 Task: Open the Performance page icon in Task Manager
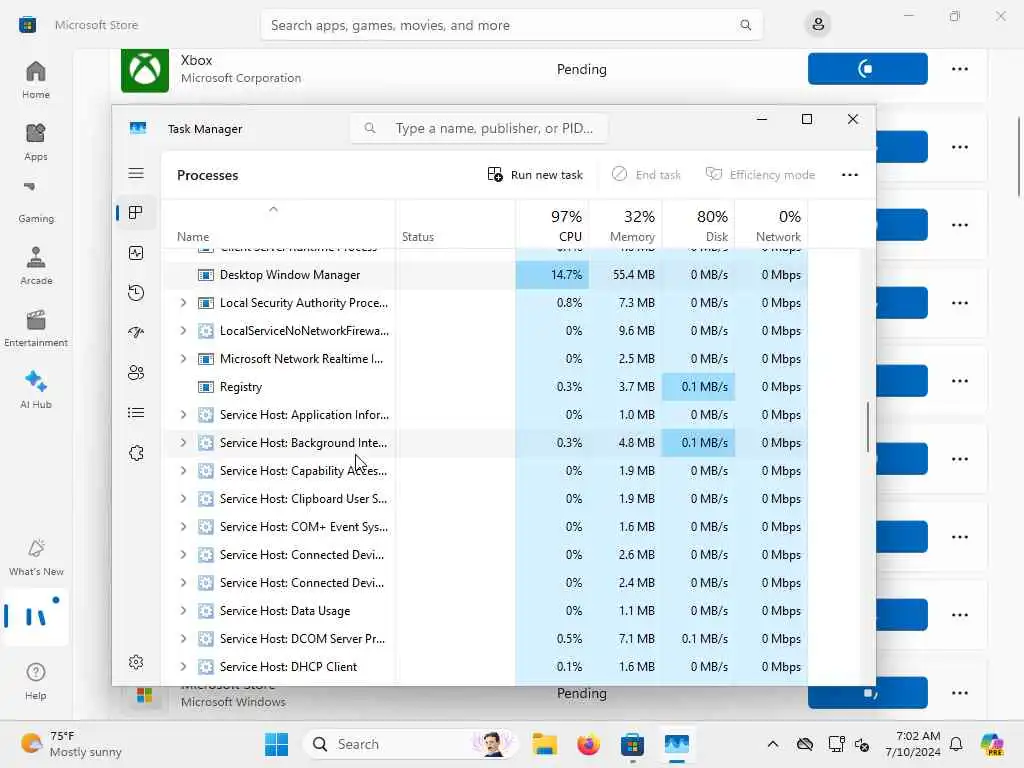click(136, 253)
